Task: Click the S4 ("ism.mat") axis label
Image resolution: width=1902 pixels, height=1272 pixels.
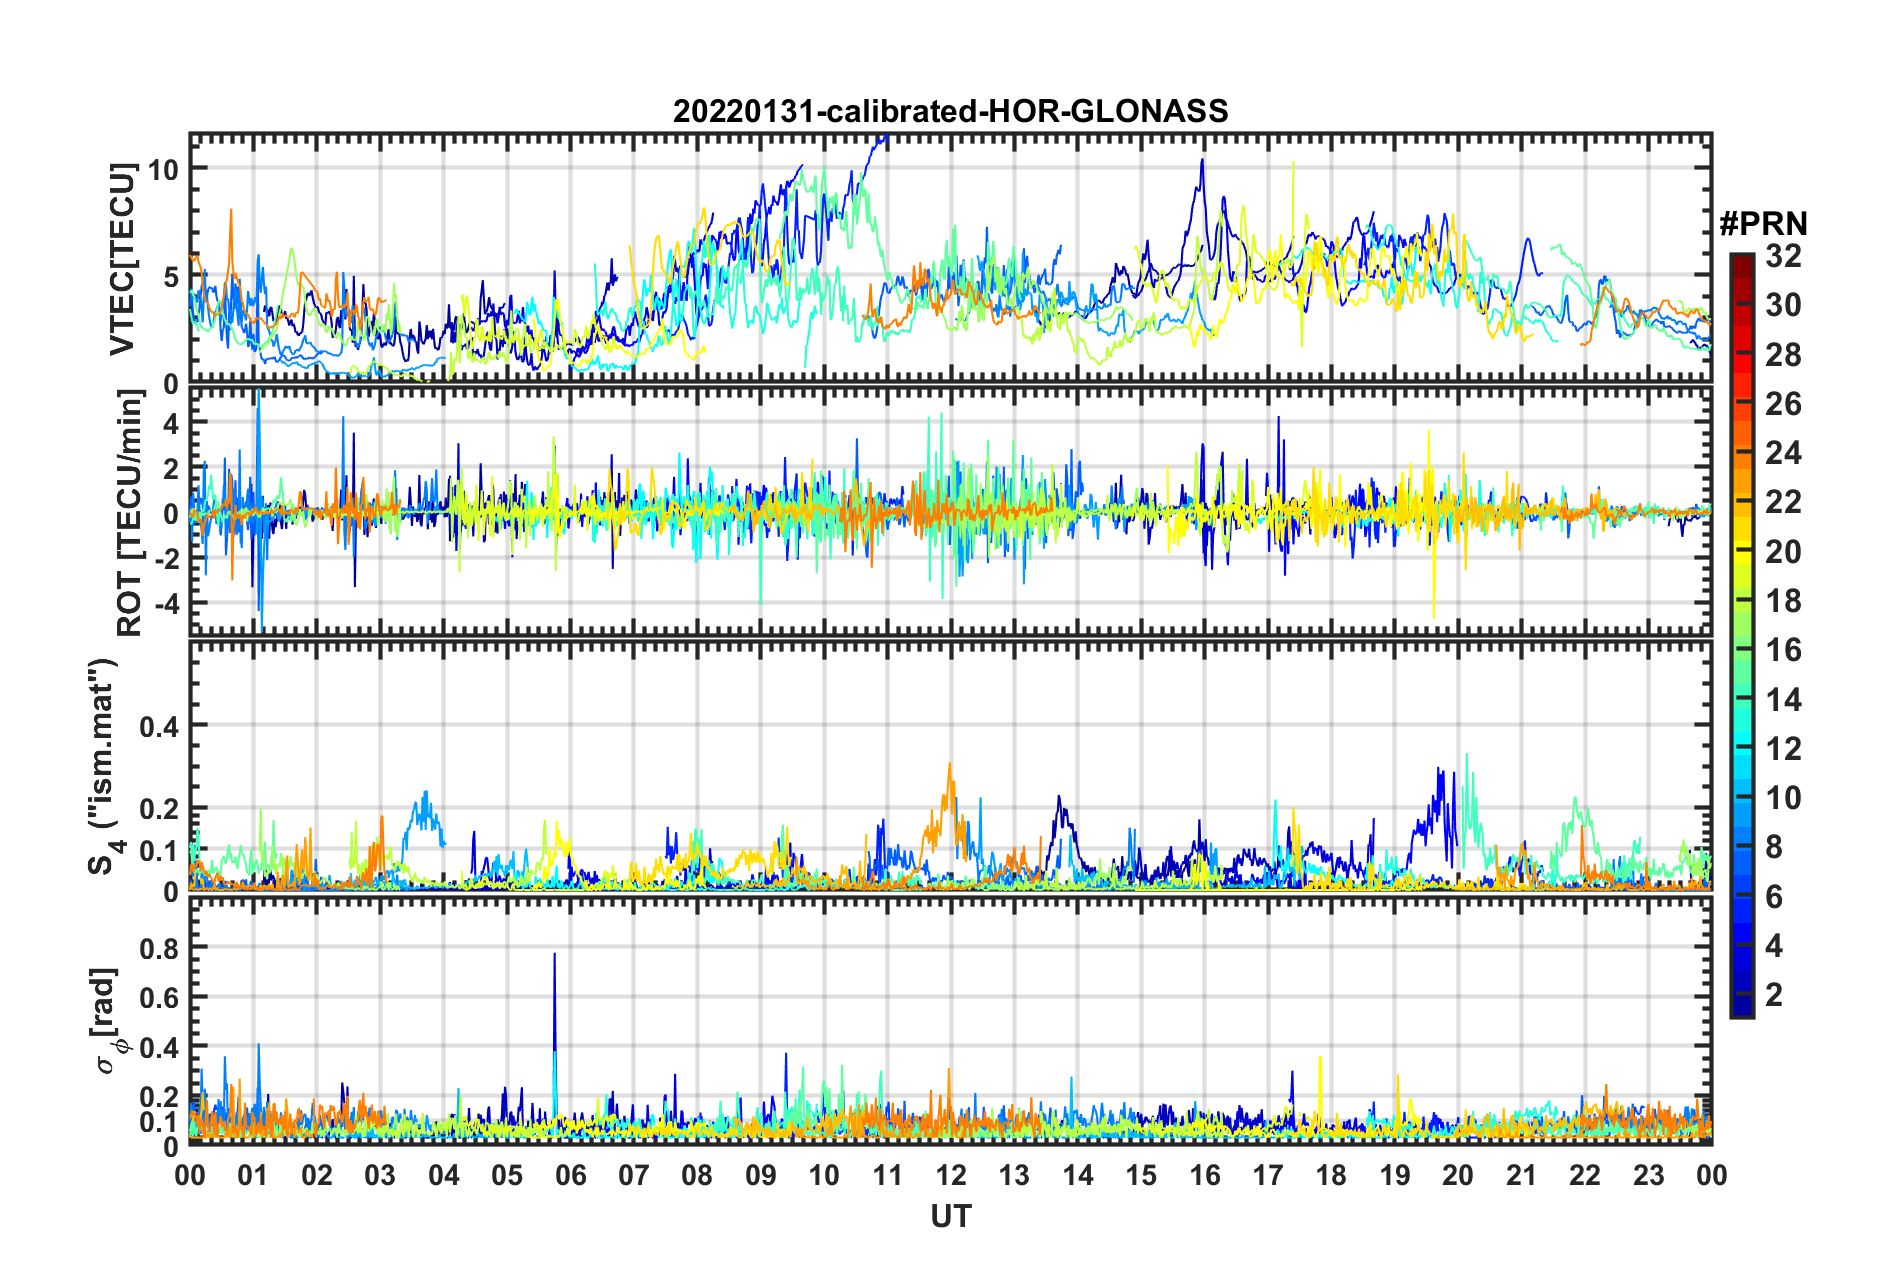Action: (x=103, y=766)
